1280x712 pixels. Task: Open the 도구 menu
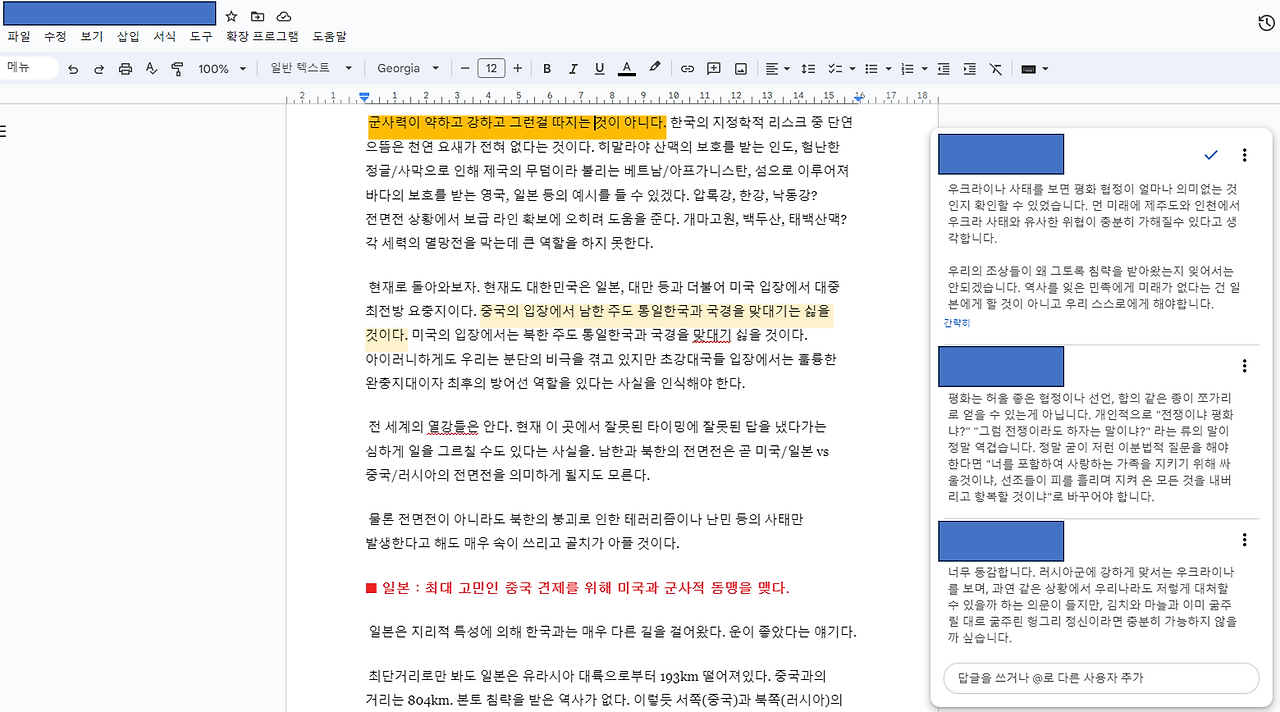click(x=201, y=36)
